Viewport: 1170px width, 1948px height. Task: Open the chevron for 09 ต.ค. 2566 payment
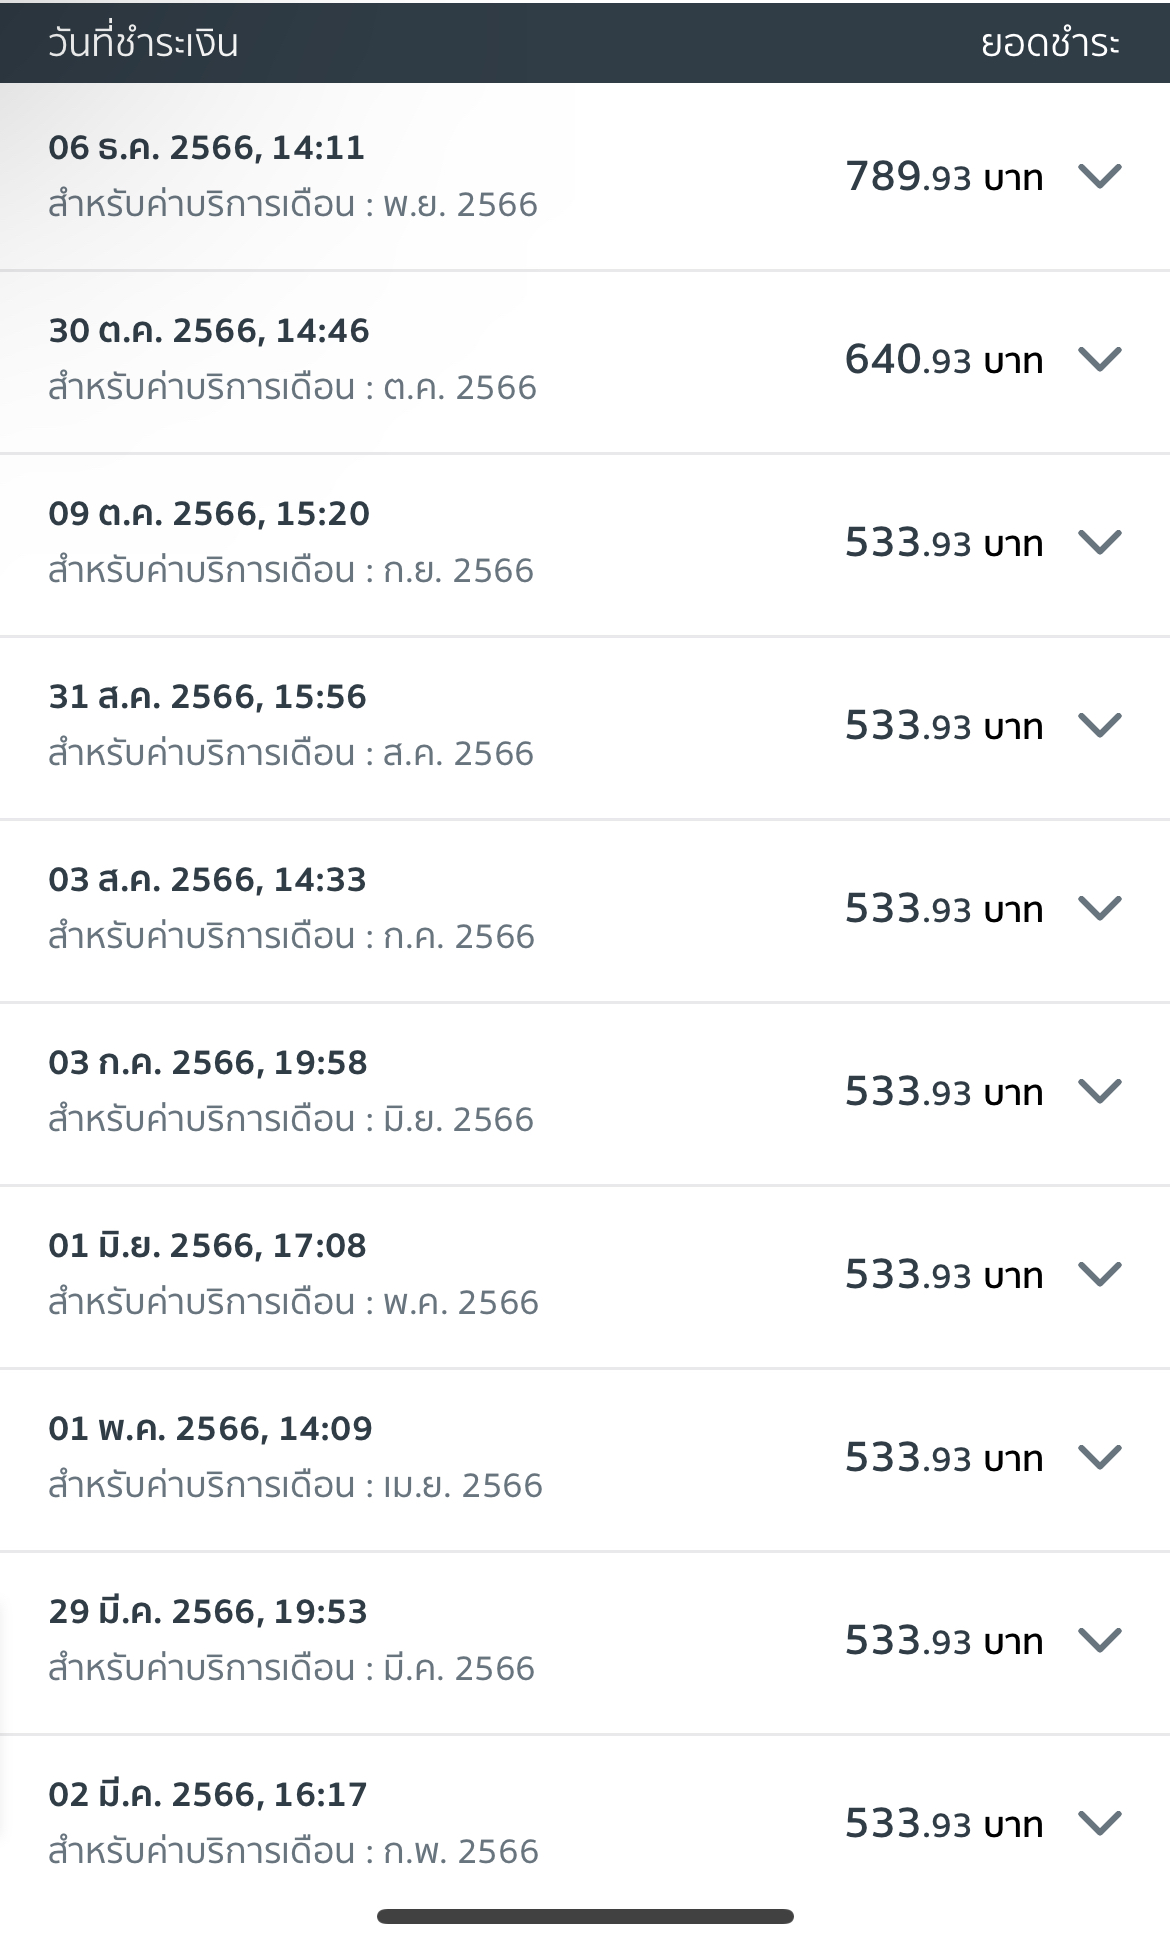(1099, 543)
